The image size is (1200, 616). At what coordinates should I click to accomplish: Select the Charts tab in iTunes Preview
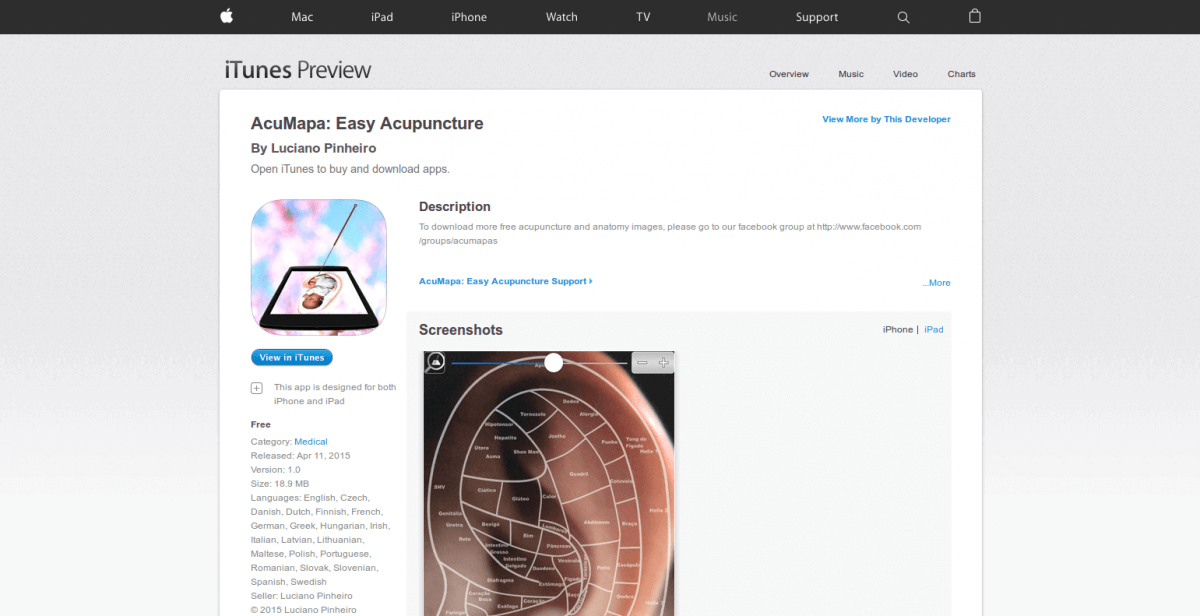pos(962,74)
